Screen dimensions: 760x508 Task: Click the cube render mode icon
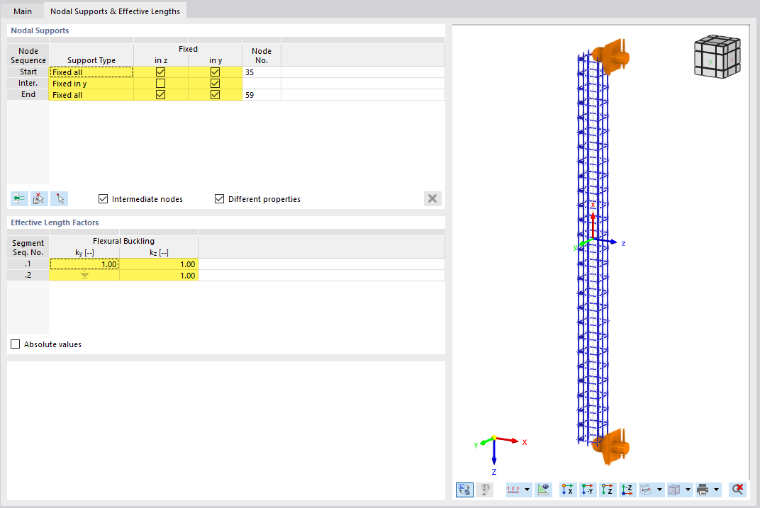point(674,490)
